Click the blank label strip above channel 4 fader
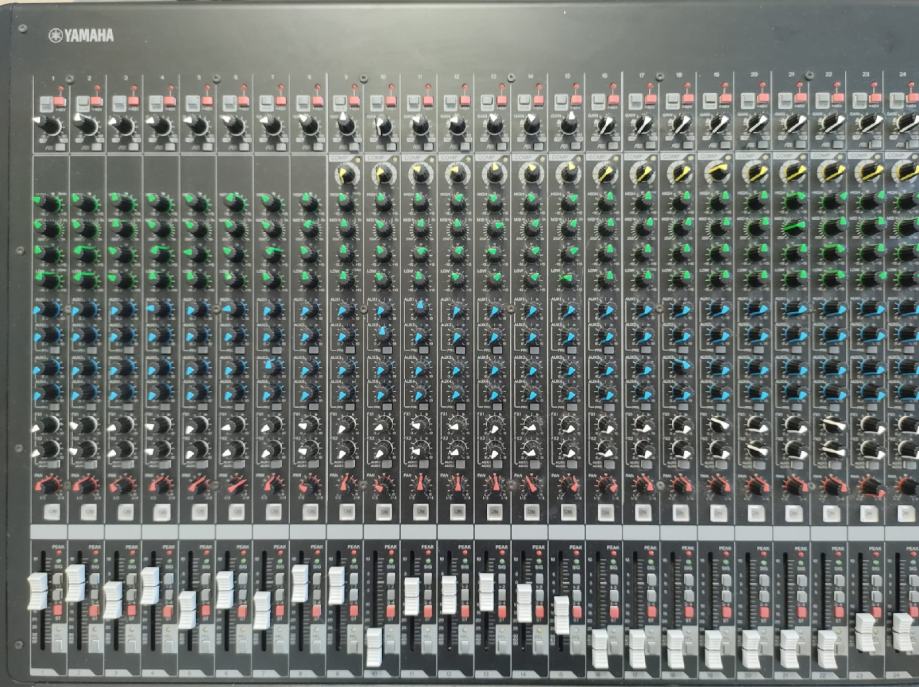919x687 pixels. tap(161, 532)
